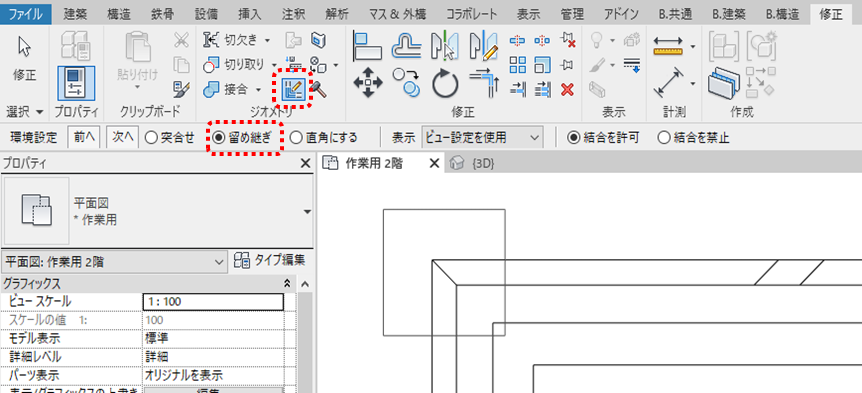This screenshot has height=393, width=862.
Task: Activate the Move tool
Action: coord(367,83)
